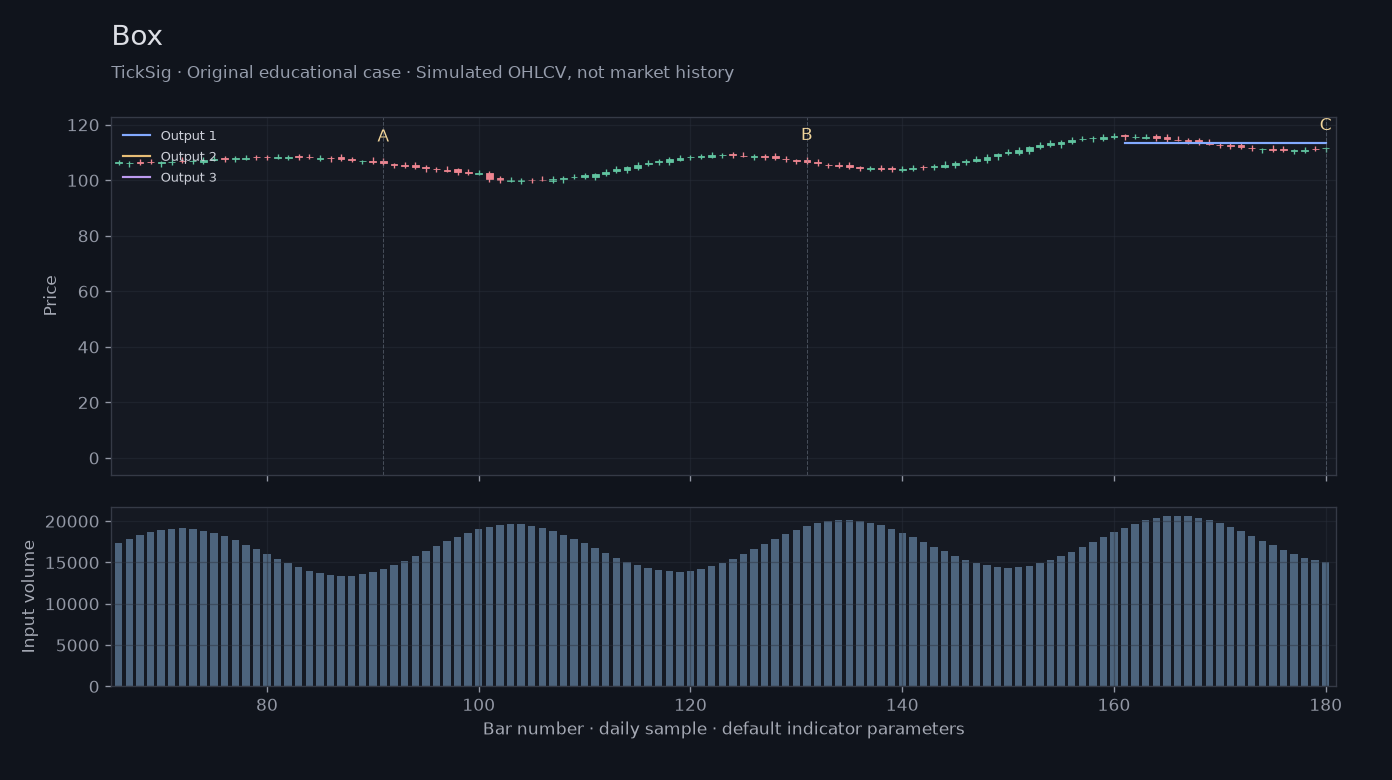
Task: Click x-axis tick label 140
Action: coord(902,704)
